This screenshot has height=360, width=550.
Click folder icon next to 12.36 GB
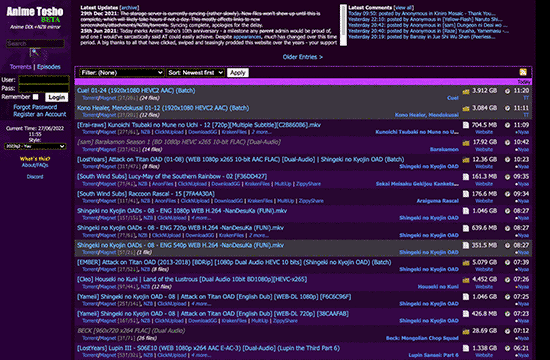point(466,160)
